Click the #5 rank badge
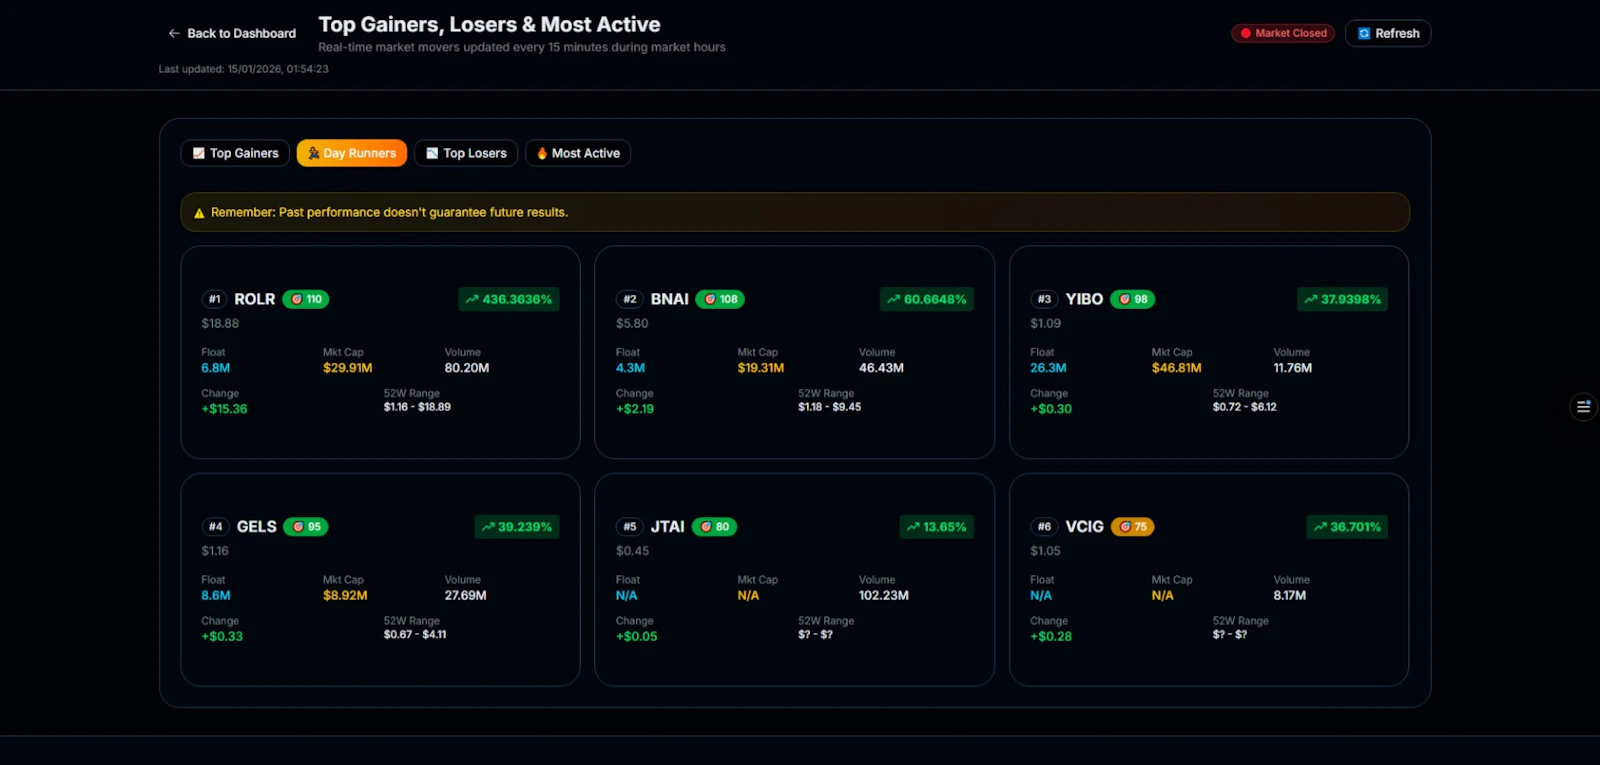Screen dimensions: 1600x765 point(629,526)
